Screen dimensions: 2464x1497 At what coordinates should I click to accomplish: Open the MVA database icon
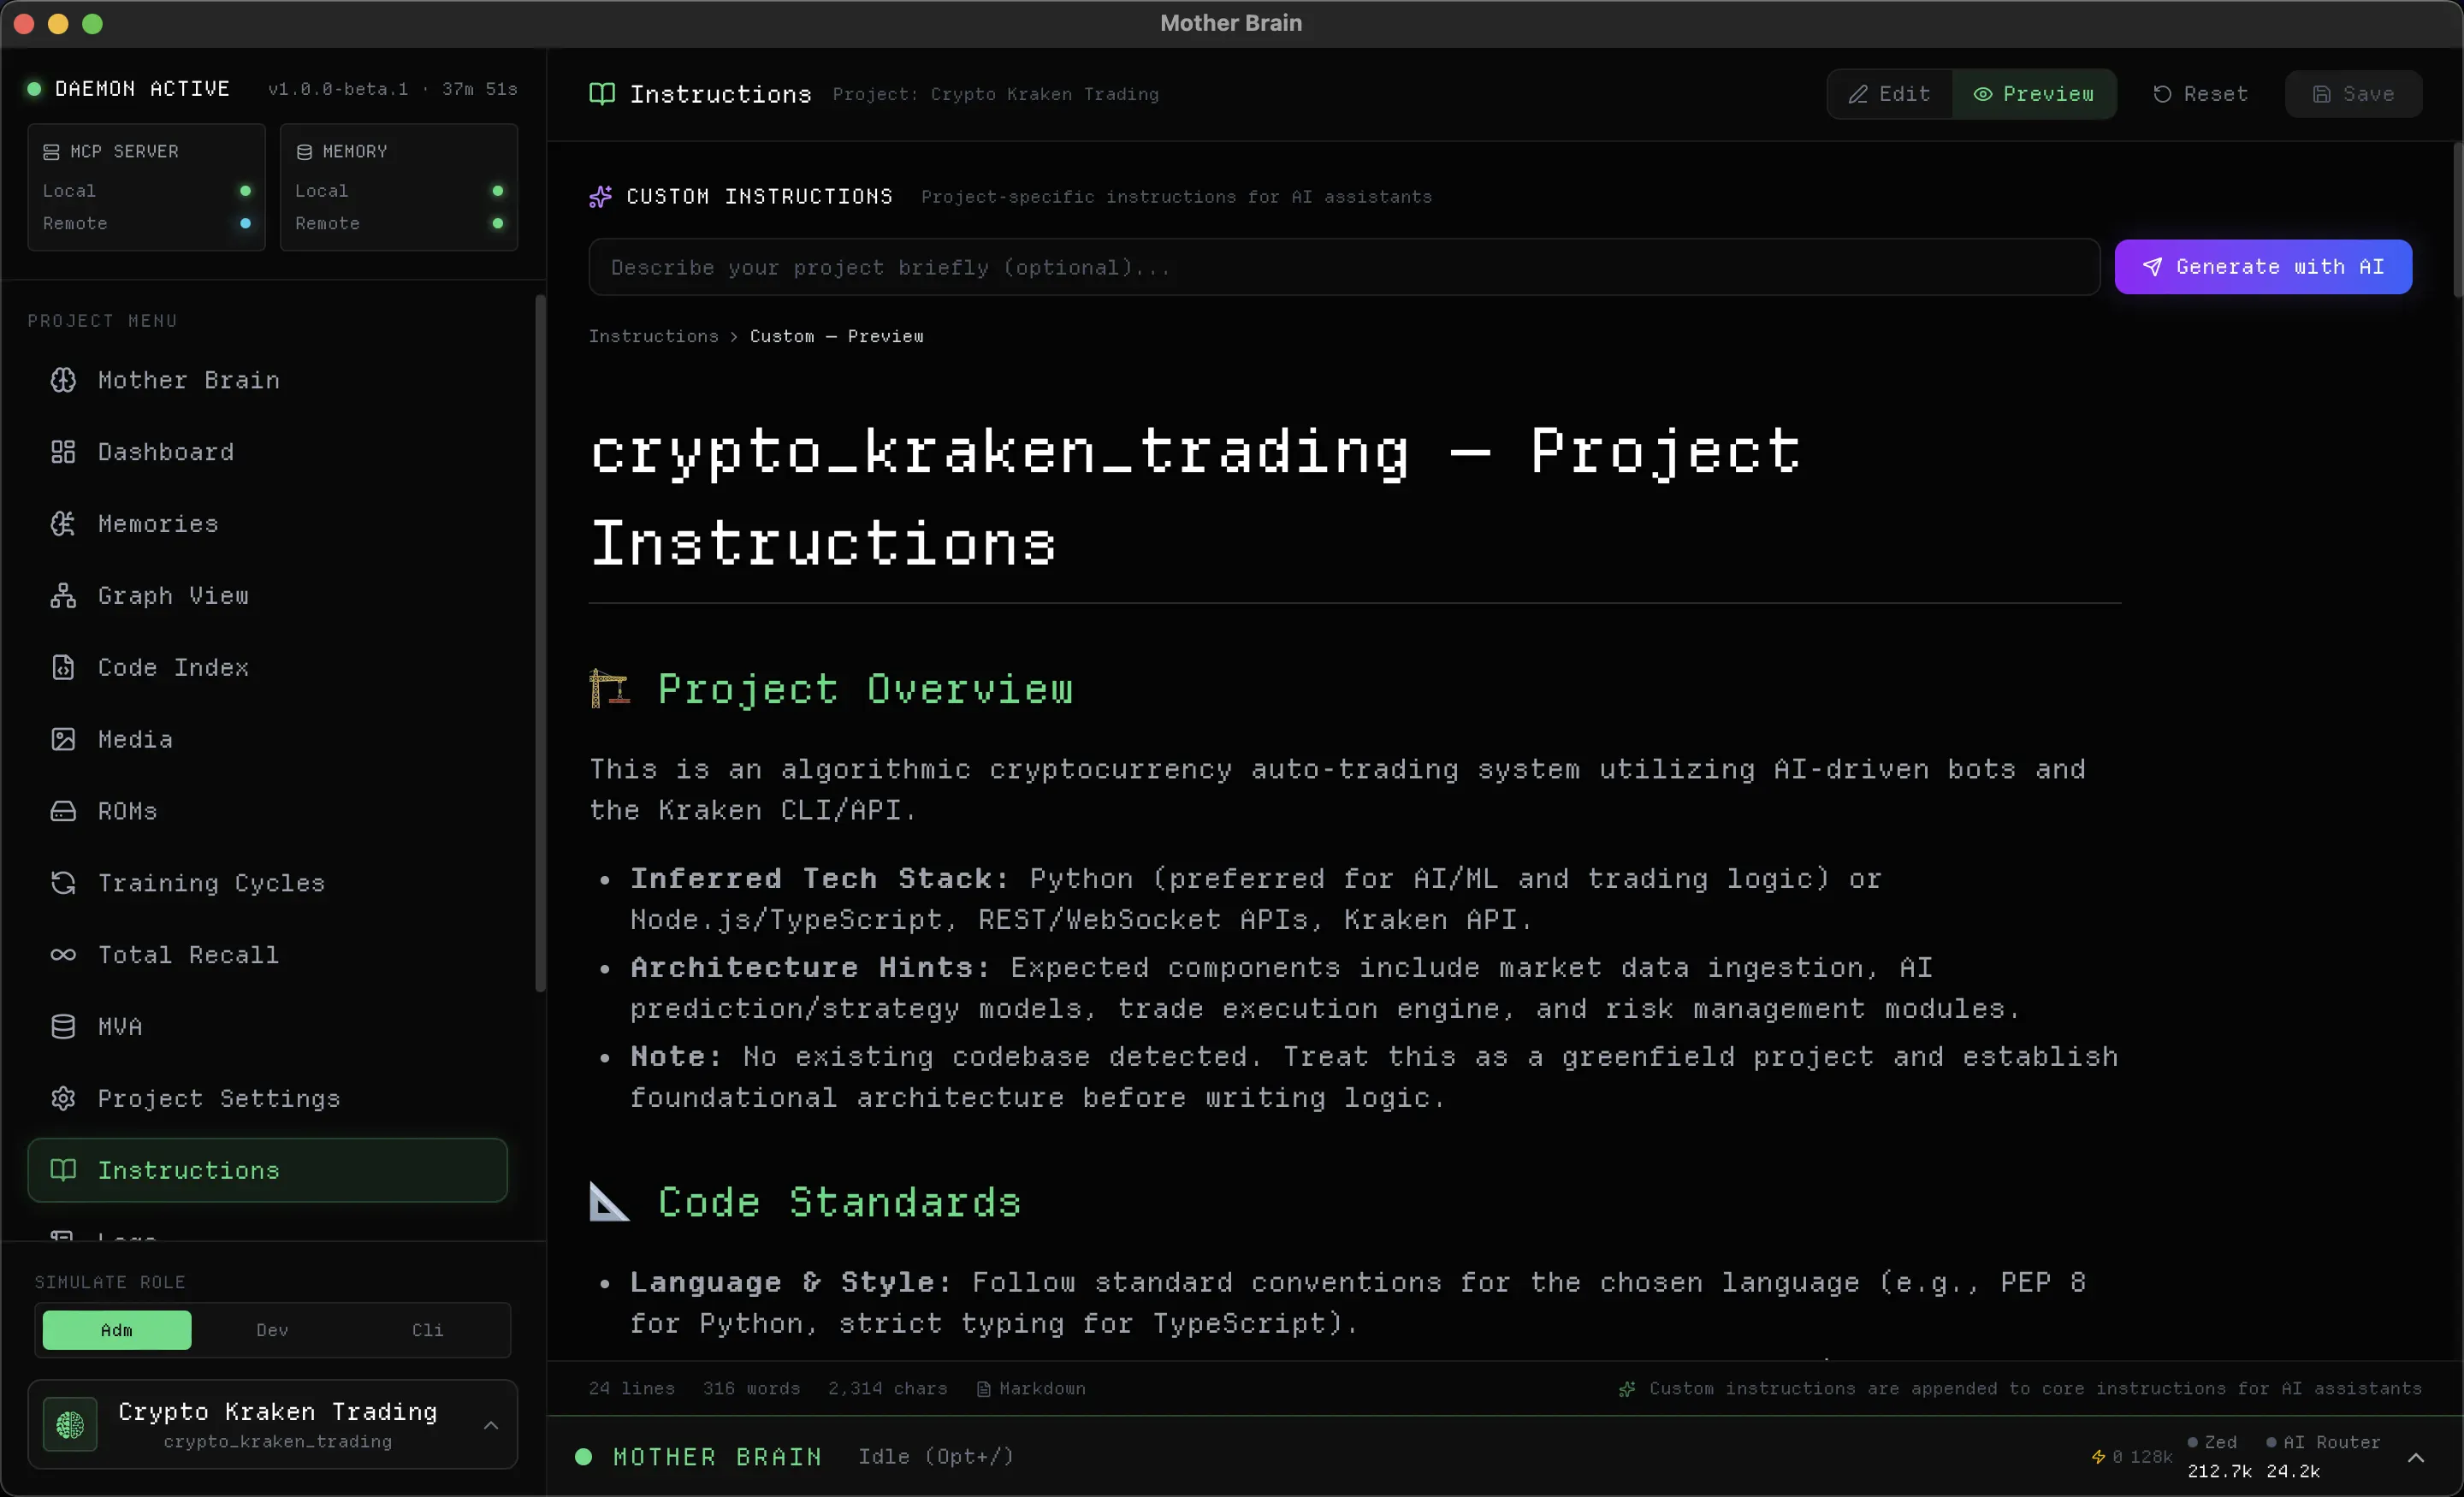[63, 1027]
